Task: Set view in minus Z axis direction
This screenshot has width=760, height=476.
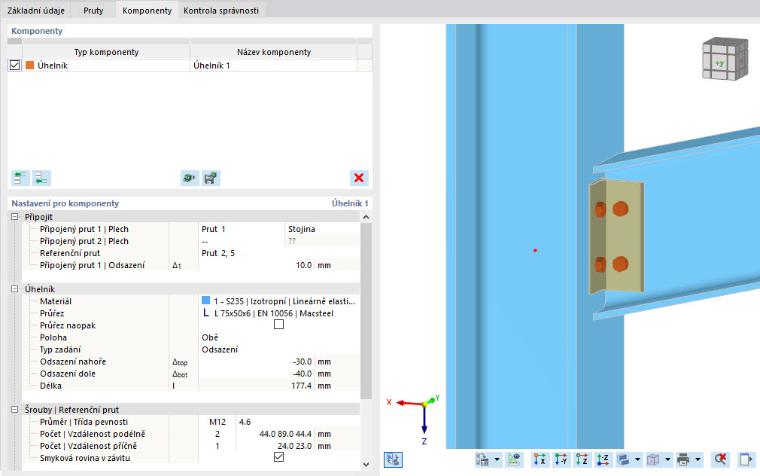Action: click(x=603, y=460)
